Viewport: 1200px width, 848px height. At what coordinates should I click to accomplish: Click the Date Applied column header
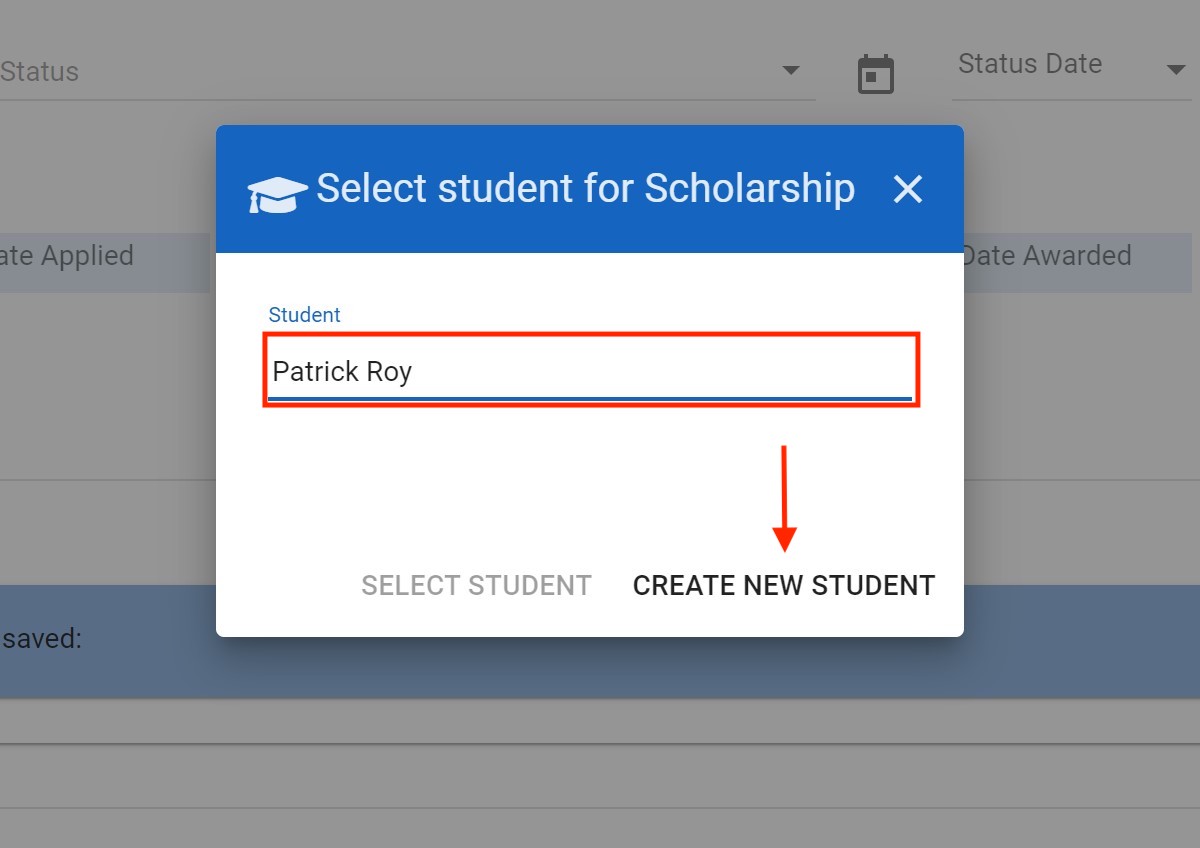(x=67, y=256)
